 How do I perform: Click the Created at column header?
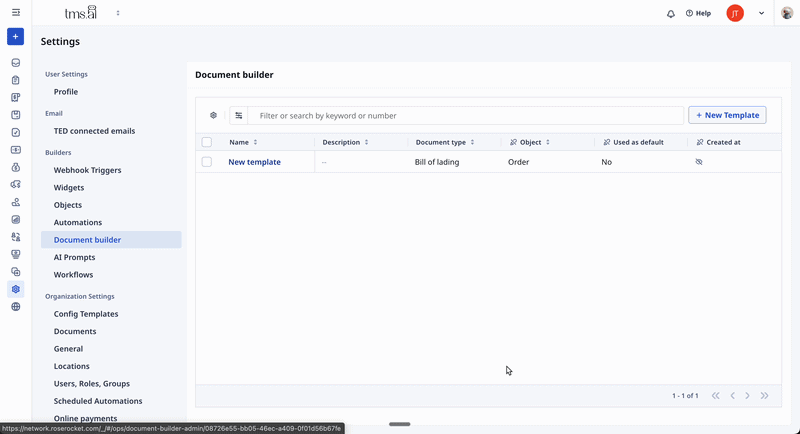click(x=718, y=142)
